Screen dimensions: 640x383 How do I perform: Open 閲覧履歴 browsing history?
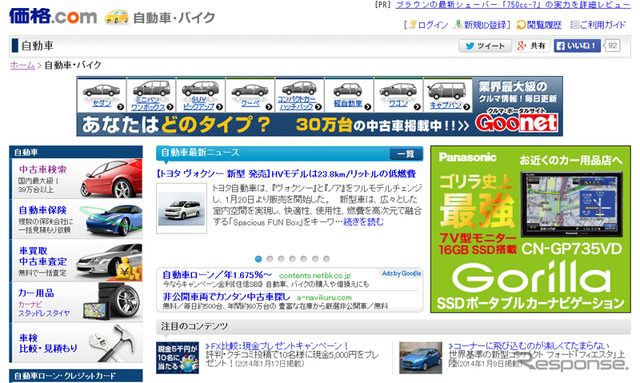(544, 25)
